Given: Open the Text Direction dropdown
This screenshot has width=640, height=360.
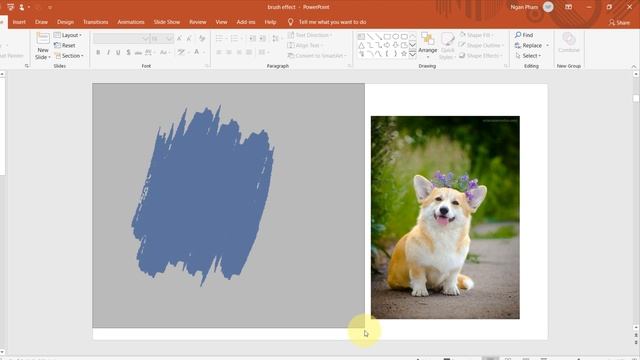Looking at the screenshot, I should point(310,35).
